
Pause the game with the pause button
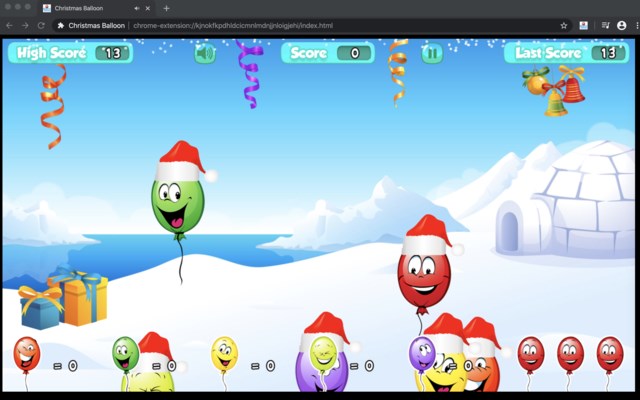pos(432,53)
